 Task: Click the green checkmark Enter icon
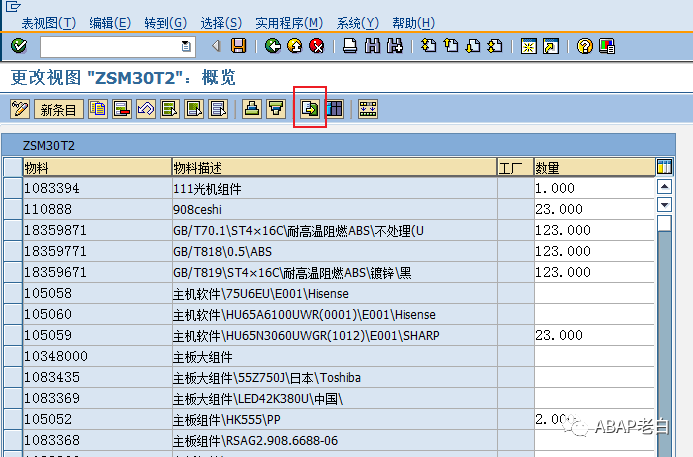(19, 46)
